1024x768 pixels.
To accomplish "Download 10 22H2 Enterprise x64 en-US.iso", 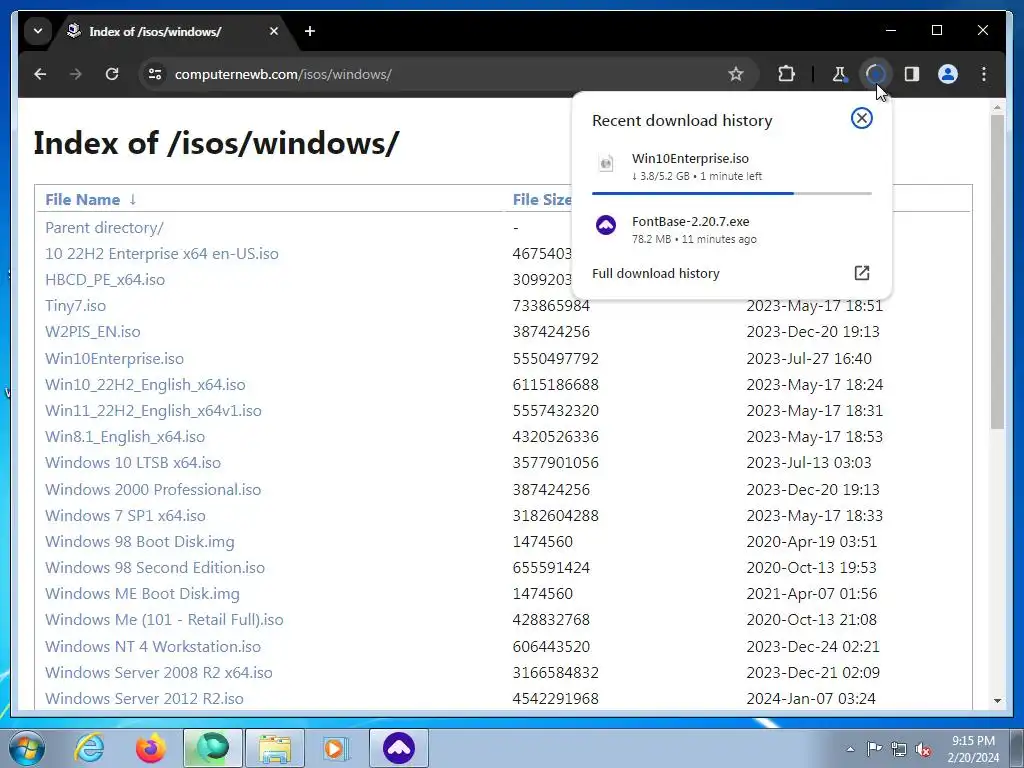I will point(161,253).
